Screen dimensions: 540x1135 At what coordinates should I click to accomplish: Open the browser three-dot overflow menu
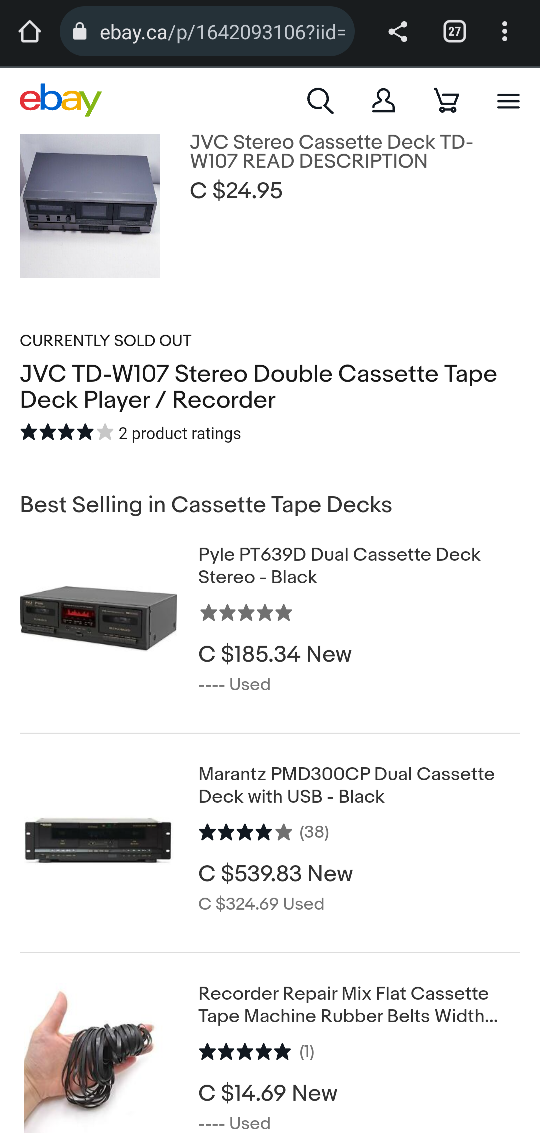505,32
